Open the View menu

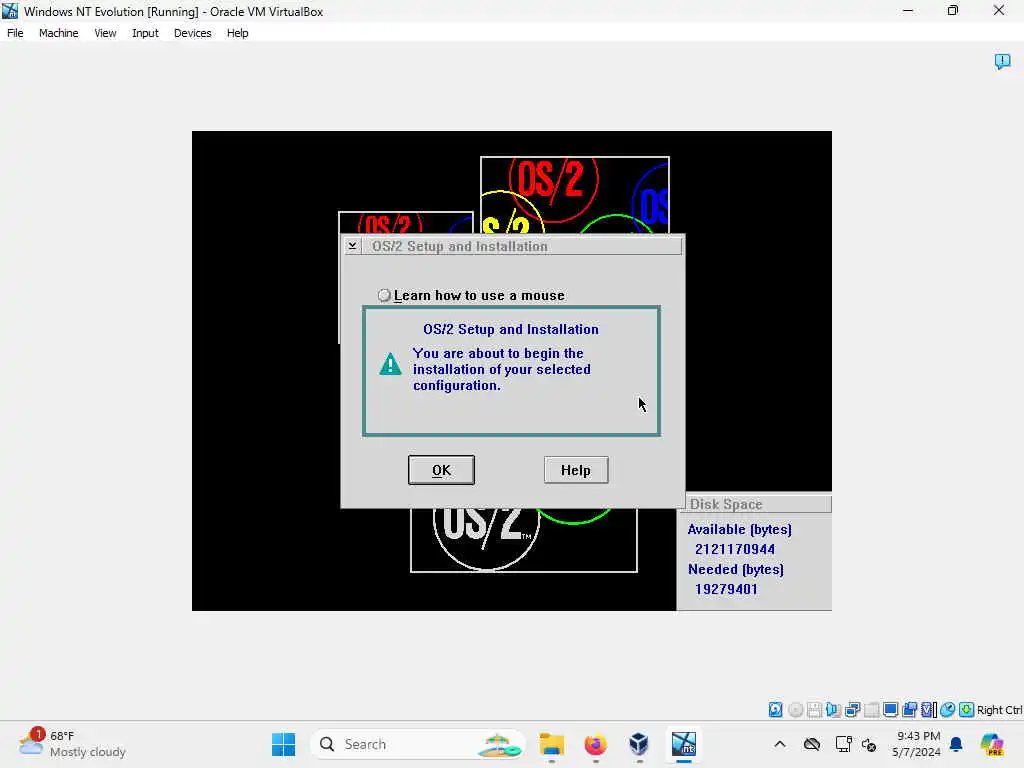point(105,33)
